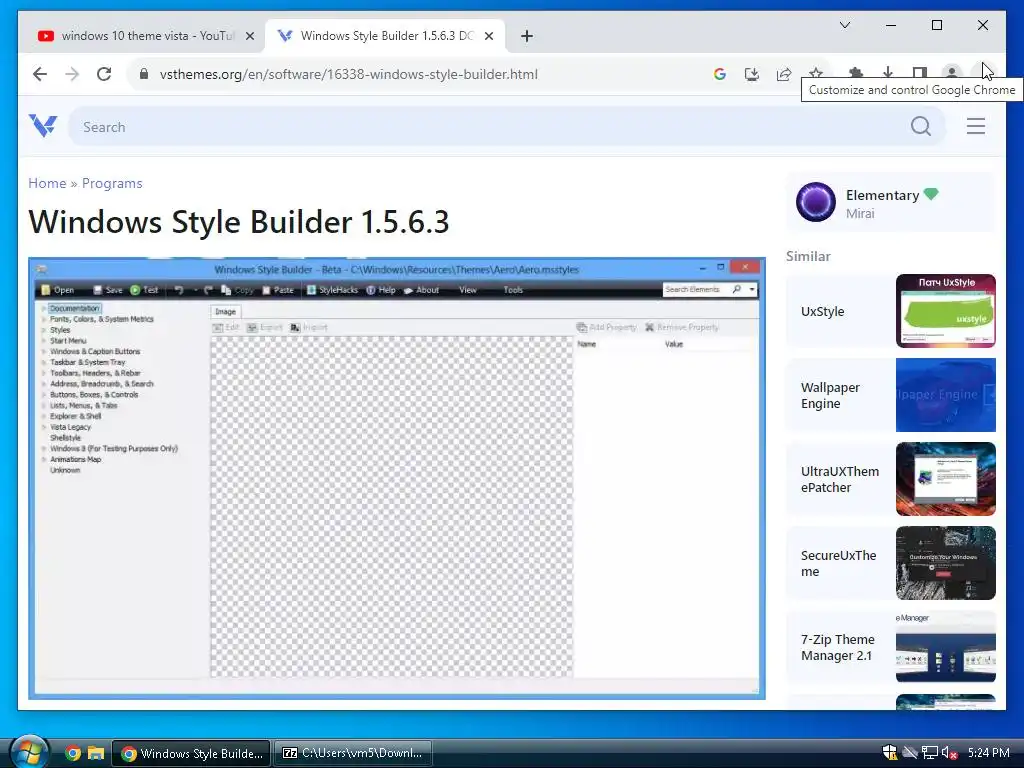Close the Windows Style Builder tab

click(488, 36)
